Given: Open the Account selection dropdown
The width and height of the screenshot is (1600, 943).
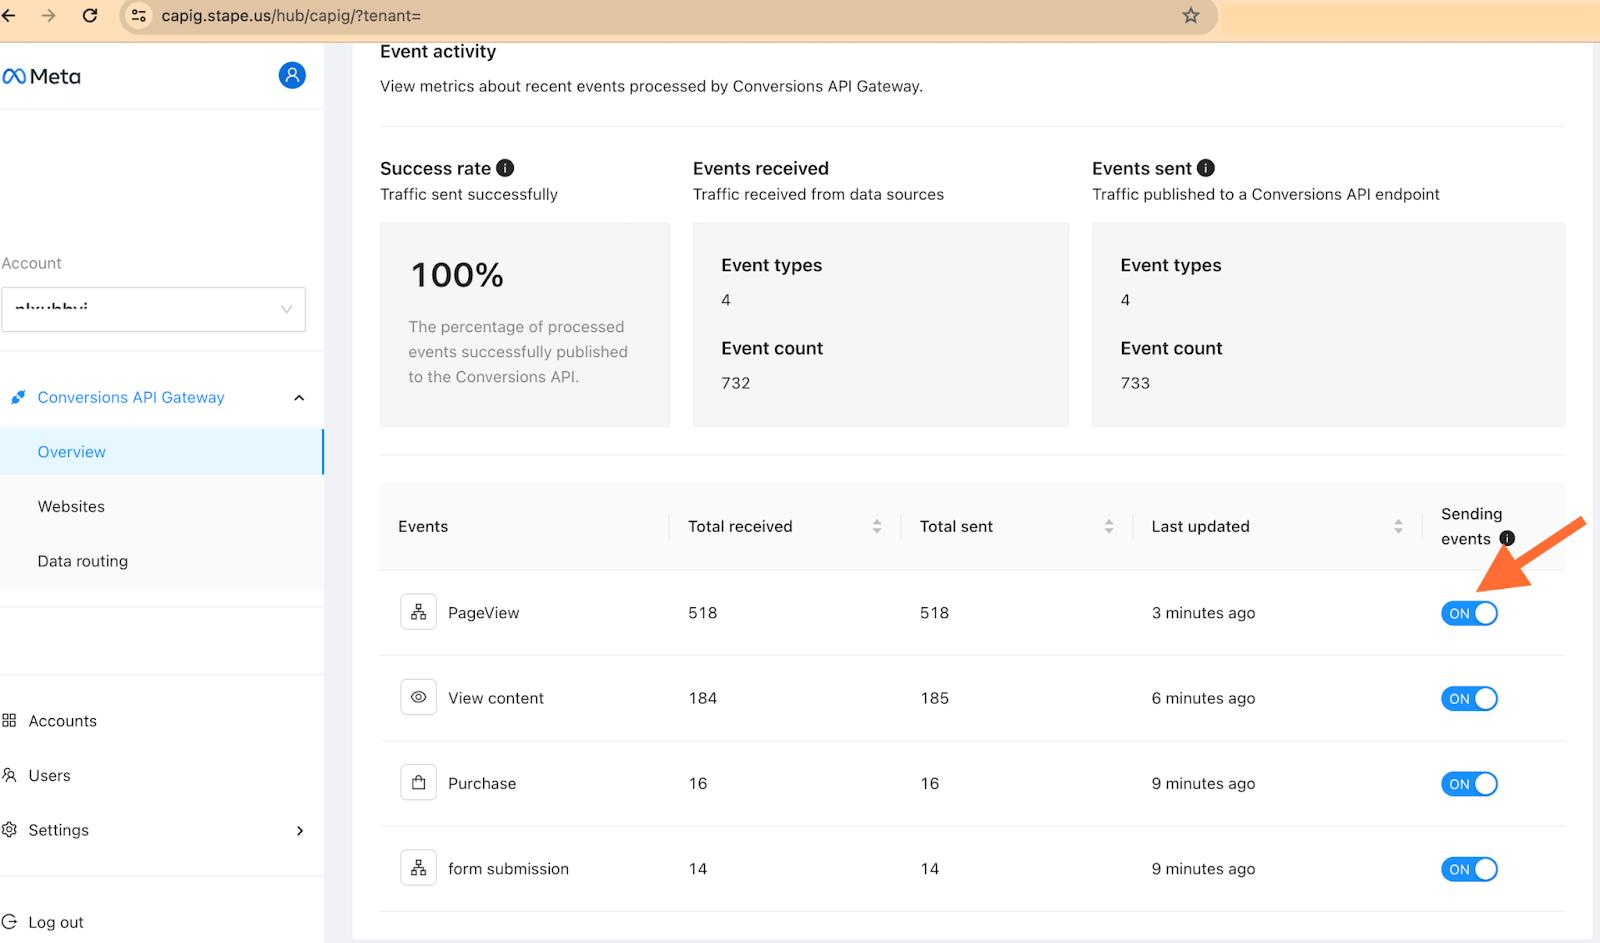Looking at the screenshot, I should click(153, 309).
